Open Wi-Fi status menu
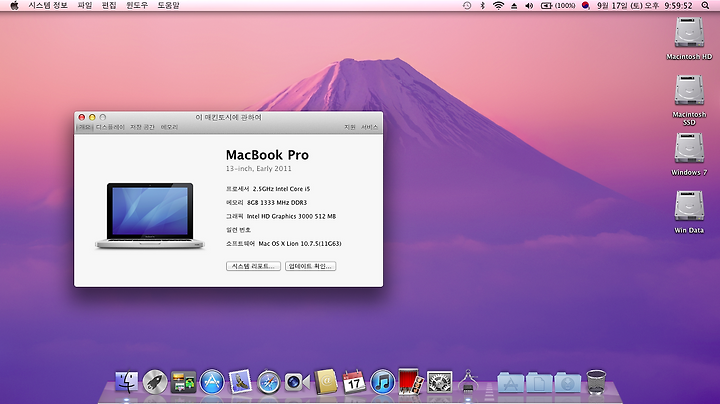Screen dimensions: 720x404 pyautogui.click(x=498, y=6)
